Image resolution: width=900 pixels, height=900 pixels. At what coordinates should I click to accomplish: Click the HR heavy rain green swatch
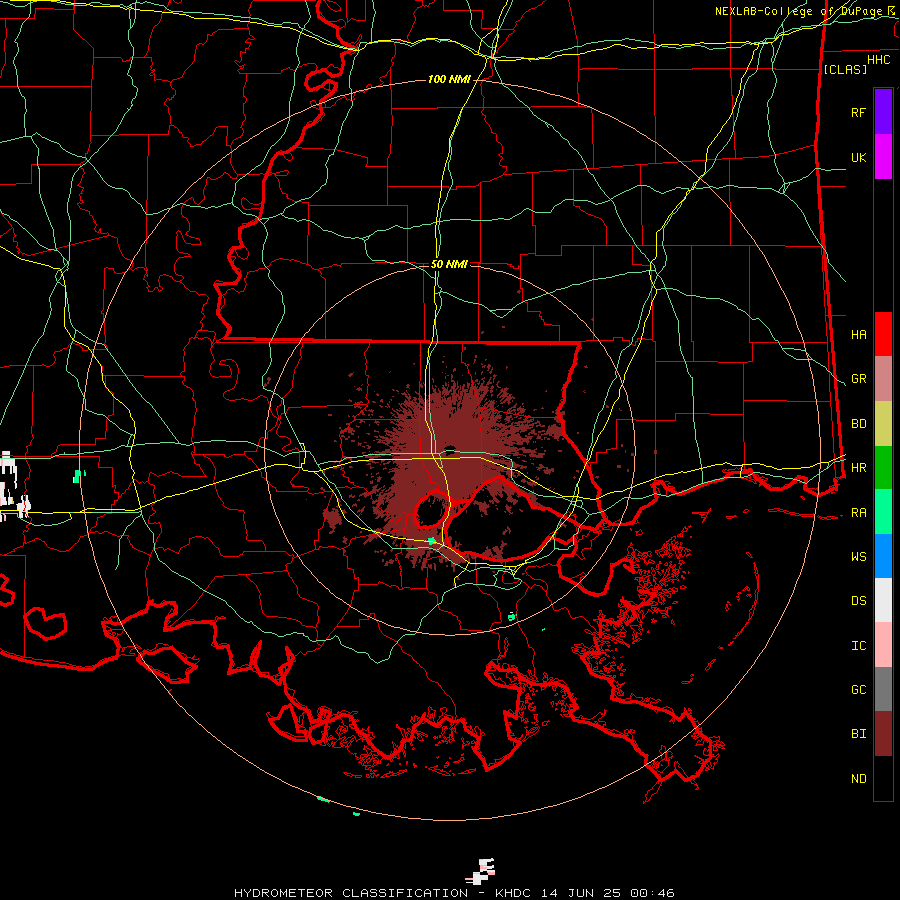point(883,467)
